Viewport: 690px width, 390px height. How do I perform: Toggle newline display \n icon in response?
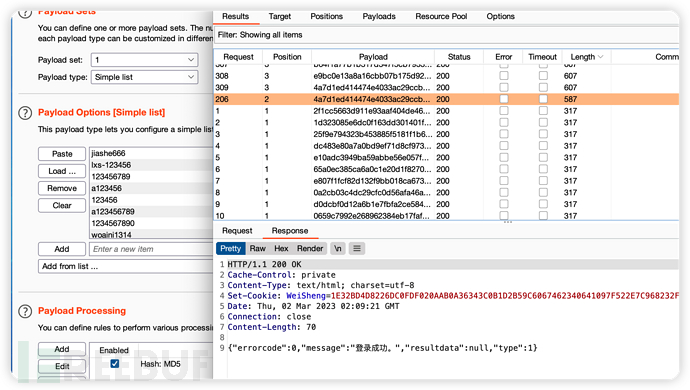click(x=338, y=249)
